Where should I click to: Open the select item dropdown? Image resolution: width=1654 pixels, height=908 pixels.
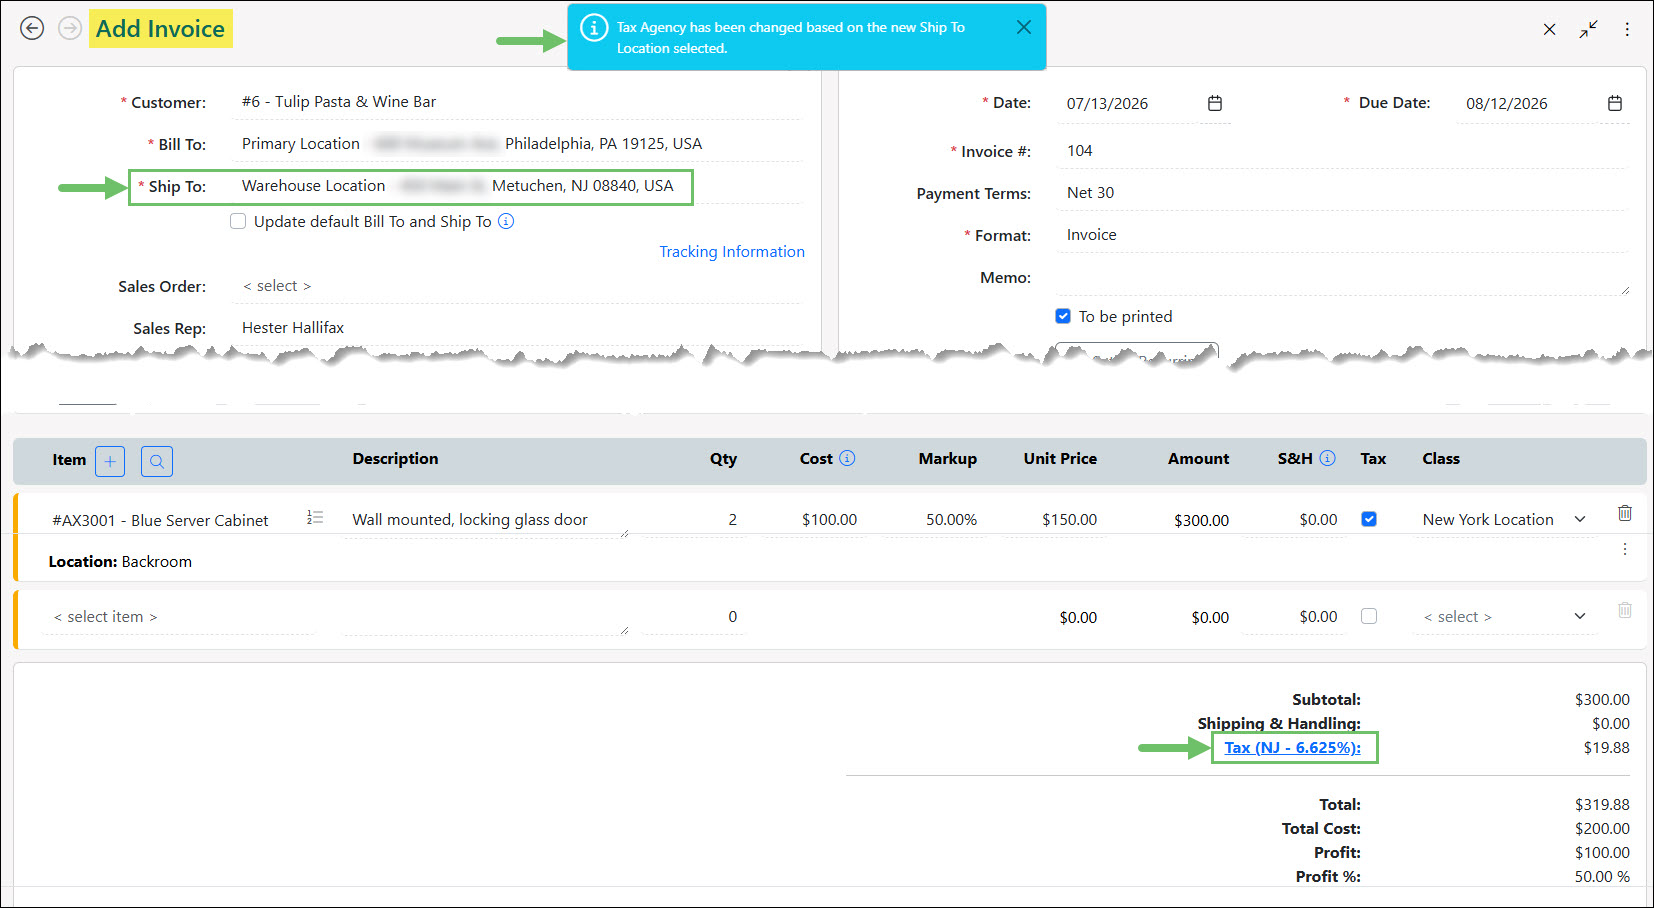(180, 617)
